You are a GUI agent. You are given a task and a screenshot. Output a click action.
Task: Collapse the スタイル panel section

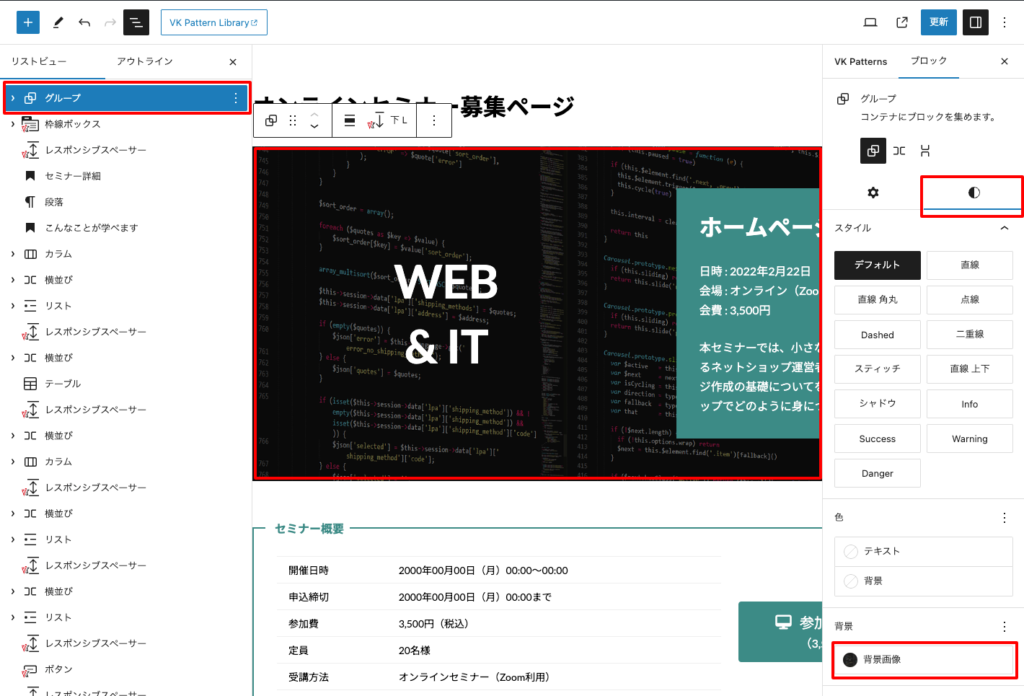(x=1004, y=228)
